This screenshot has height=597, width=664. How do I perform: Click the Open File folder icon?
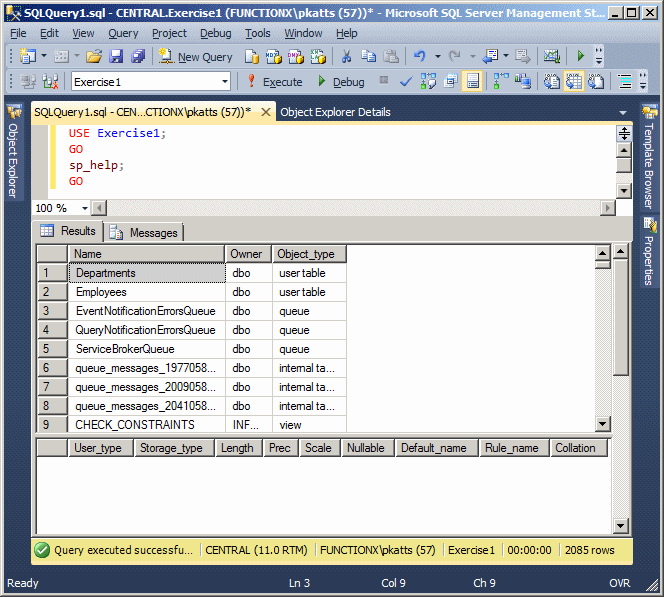click(94, 56)
